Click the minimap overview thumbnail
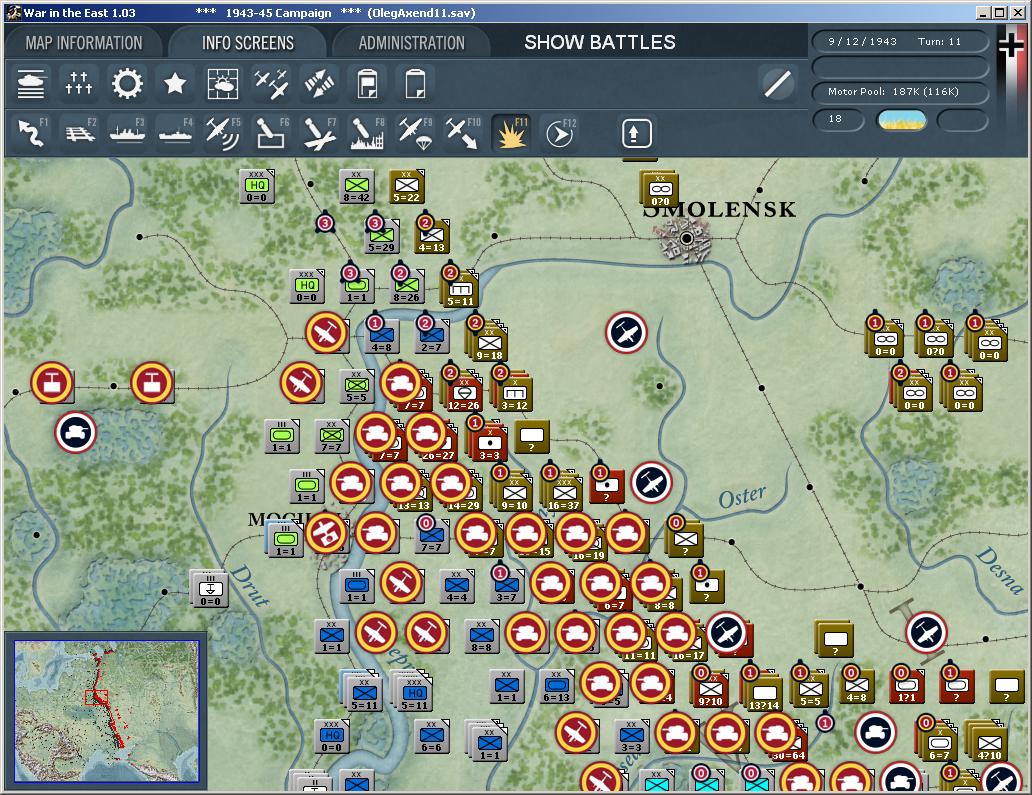The image size is (1032, 795). (x=107, y=711)
